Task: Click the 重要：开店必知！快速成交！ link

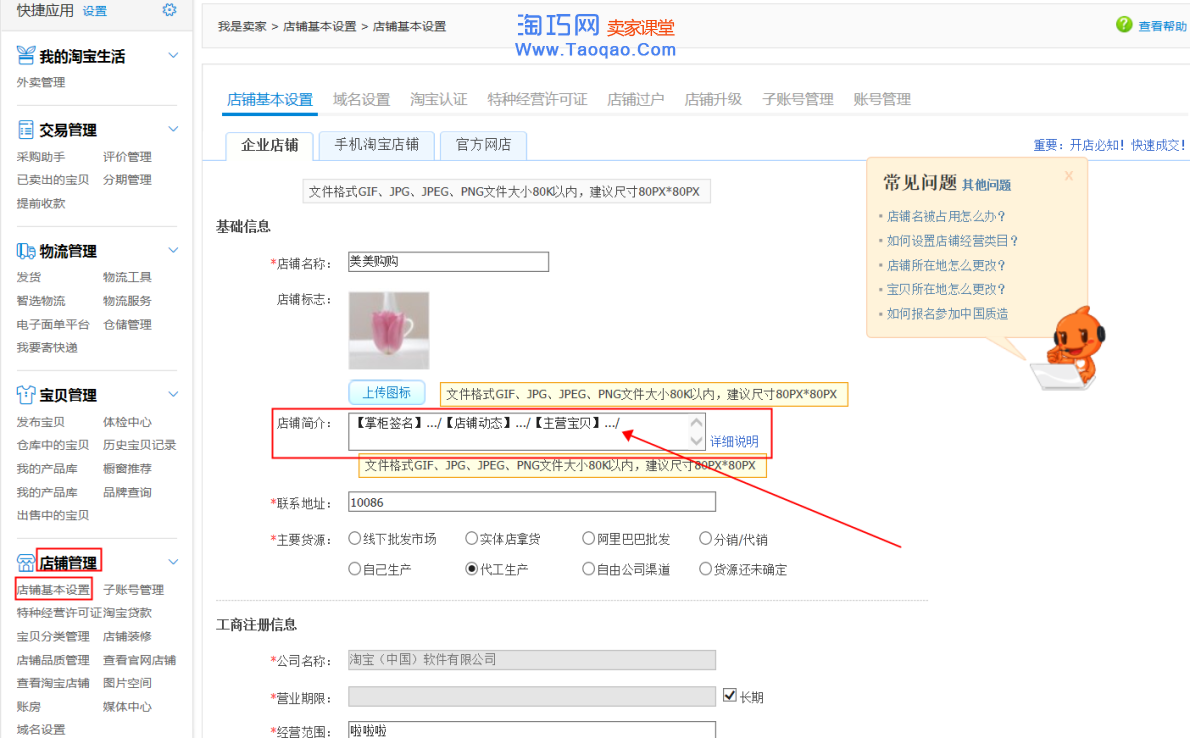Action: click(1109, 145)
